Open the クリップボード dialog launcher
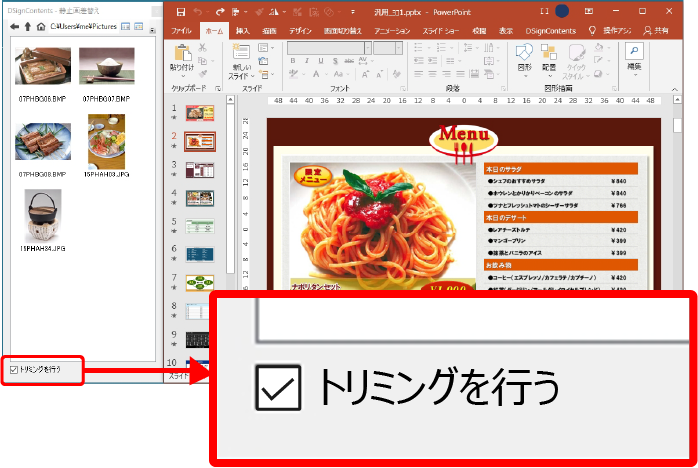The height and width of the screenshot is (468, 698). click(218, 89)
